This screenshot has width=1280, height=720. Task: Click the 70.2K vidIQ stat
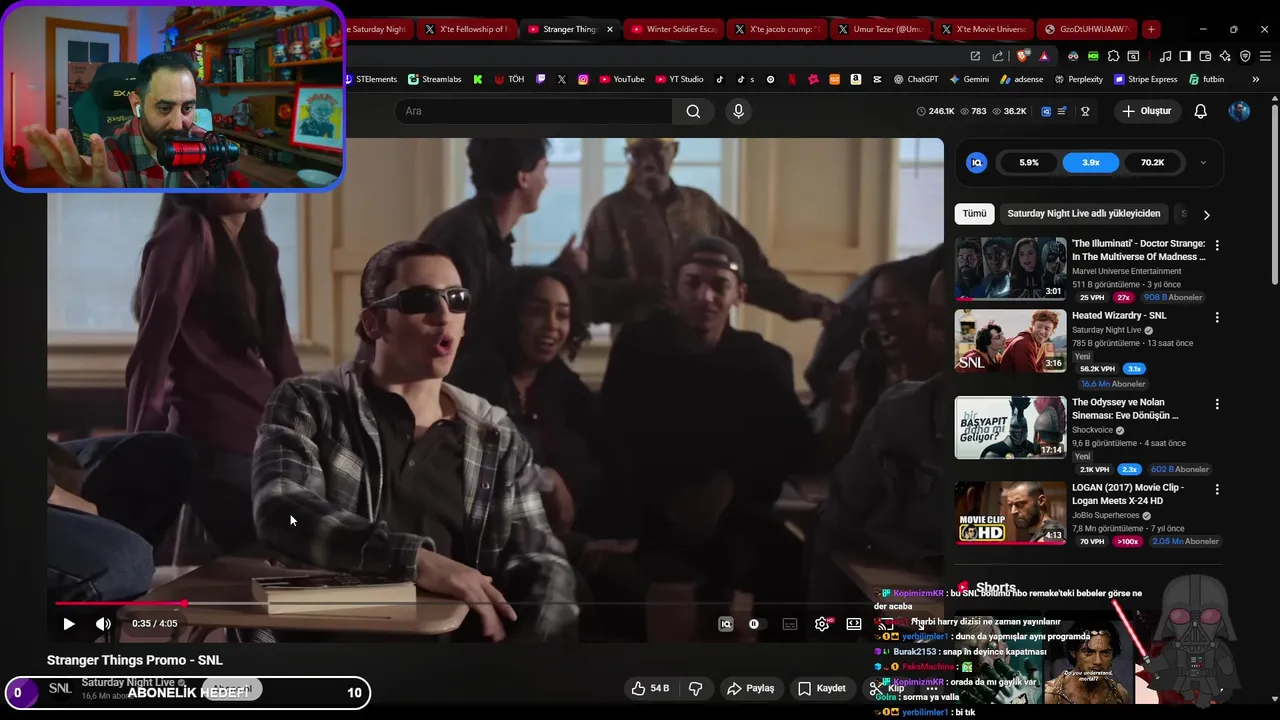pyautogui.click(x=1152, y=162)
